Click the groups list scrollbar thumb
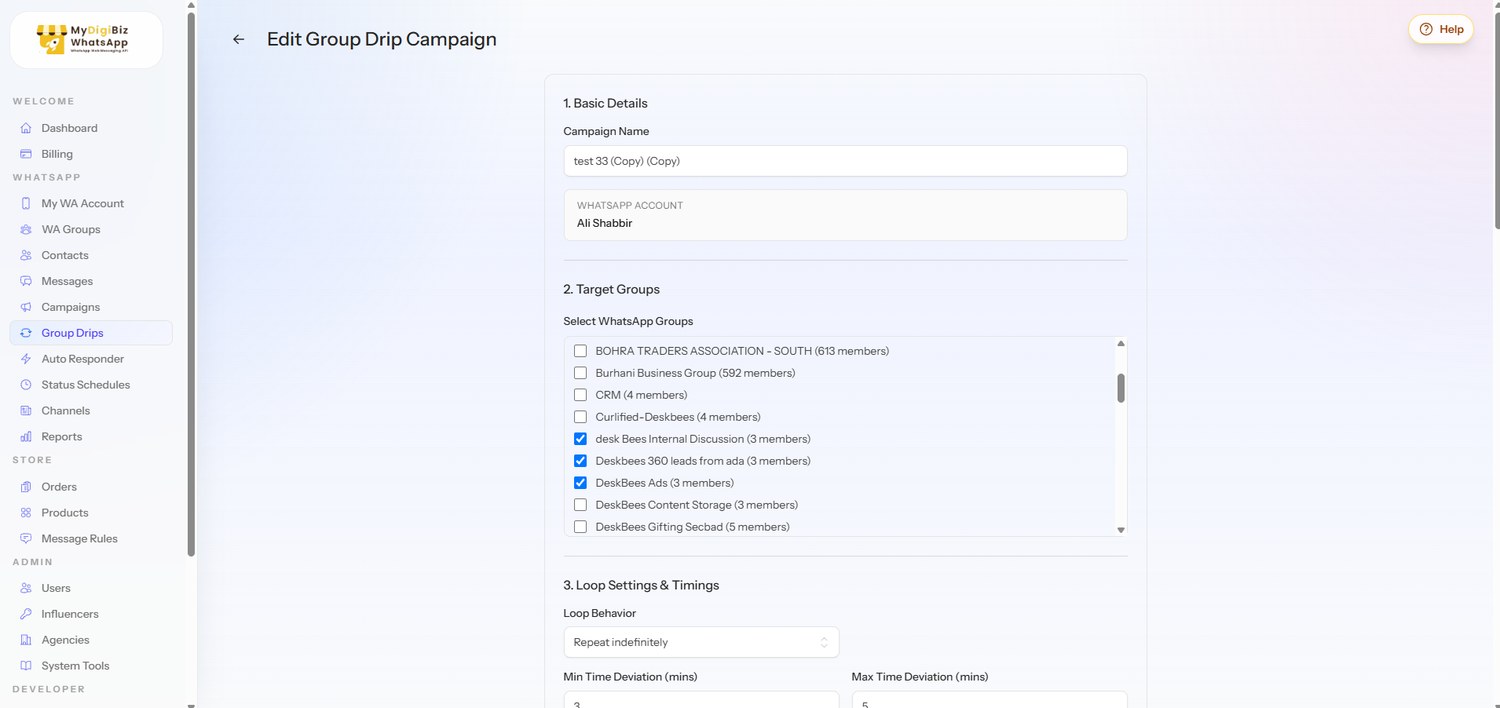This screenshot has height=708, width=1500. 1121,388
